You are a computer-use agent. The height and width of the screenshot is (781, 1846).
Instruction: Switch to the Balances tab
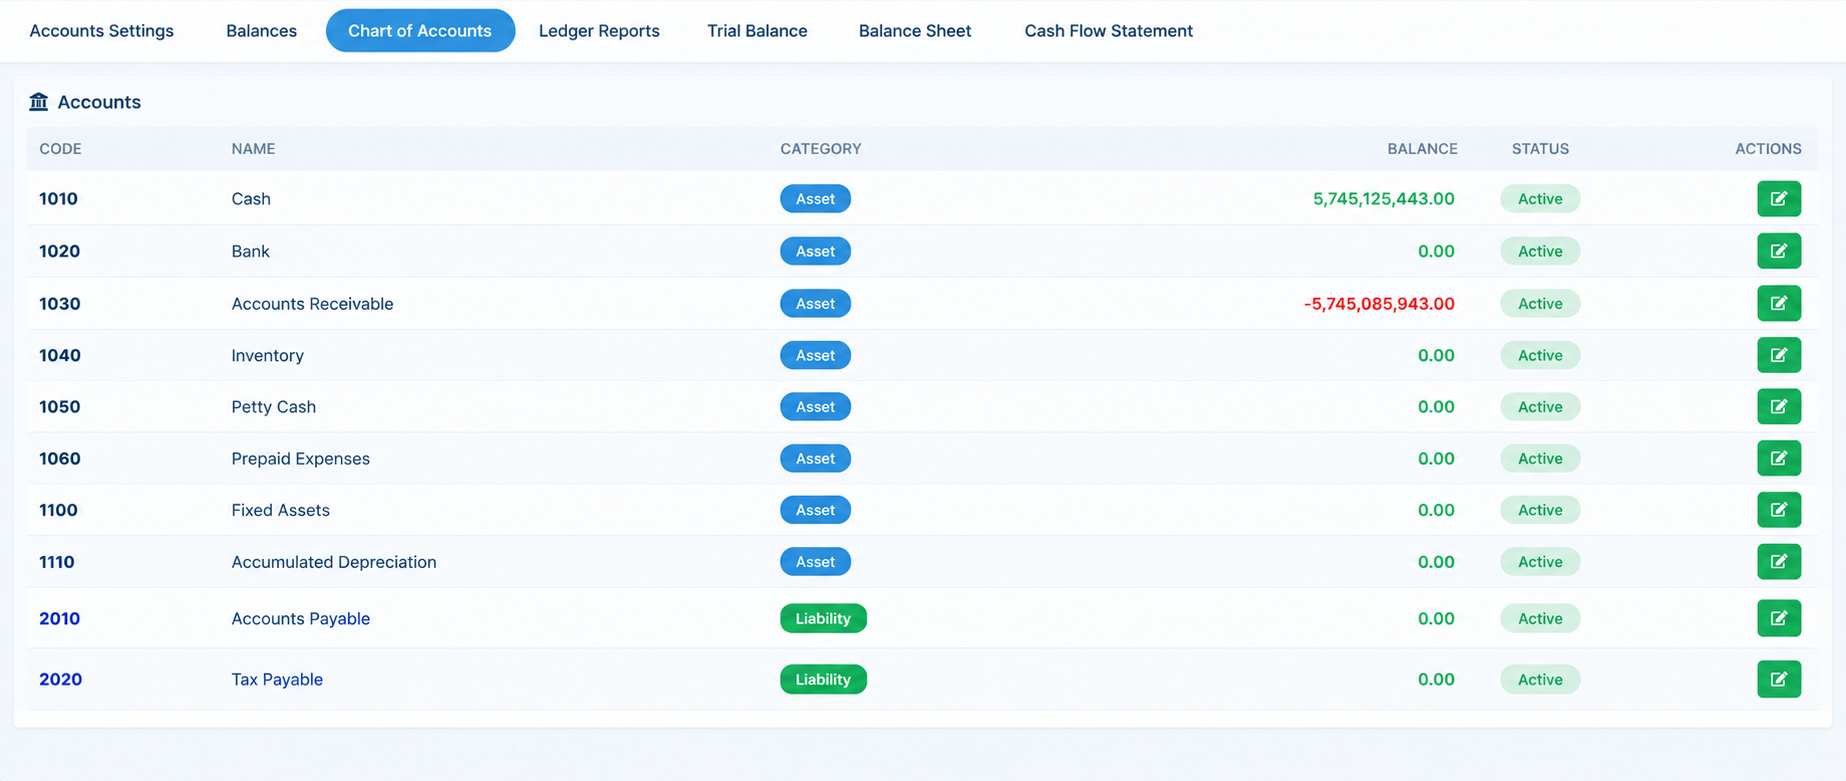tap(261, 31)
